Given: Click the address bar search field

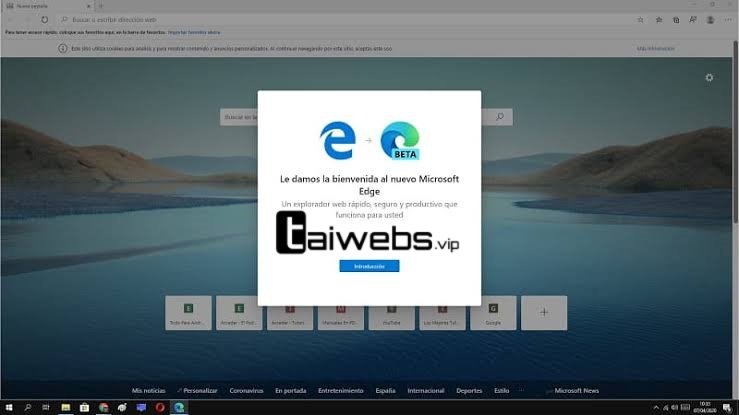Looking at the screenshot, I should pyautogui.click(x=344, y=20).
